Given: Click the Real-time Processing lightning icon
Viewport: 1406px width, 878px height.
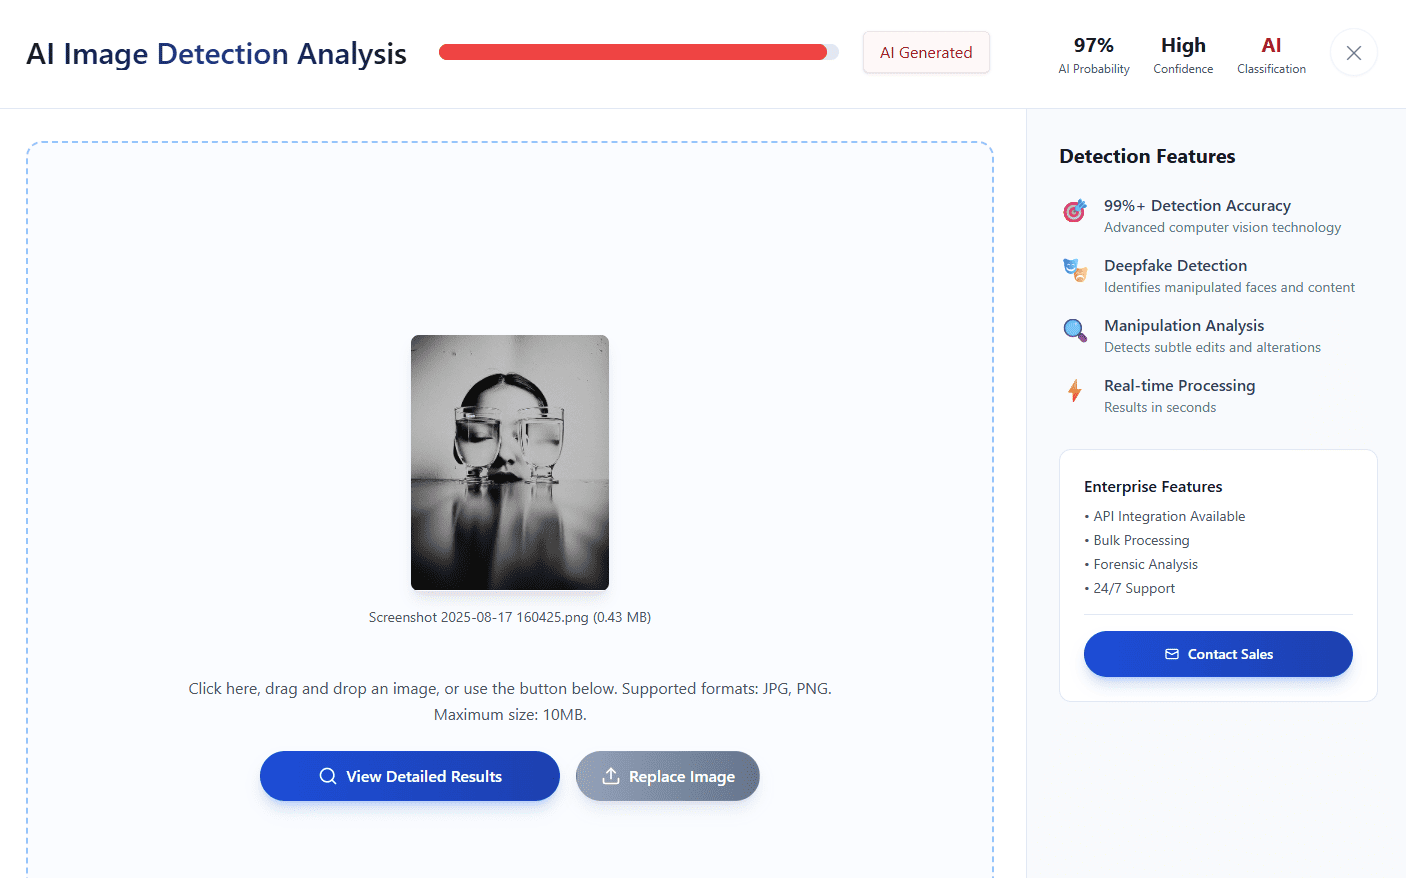Looking at the screenshot, I should [x=1075, y=390].
